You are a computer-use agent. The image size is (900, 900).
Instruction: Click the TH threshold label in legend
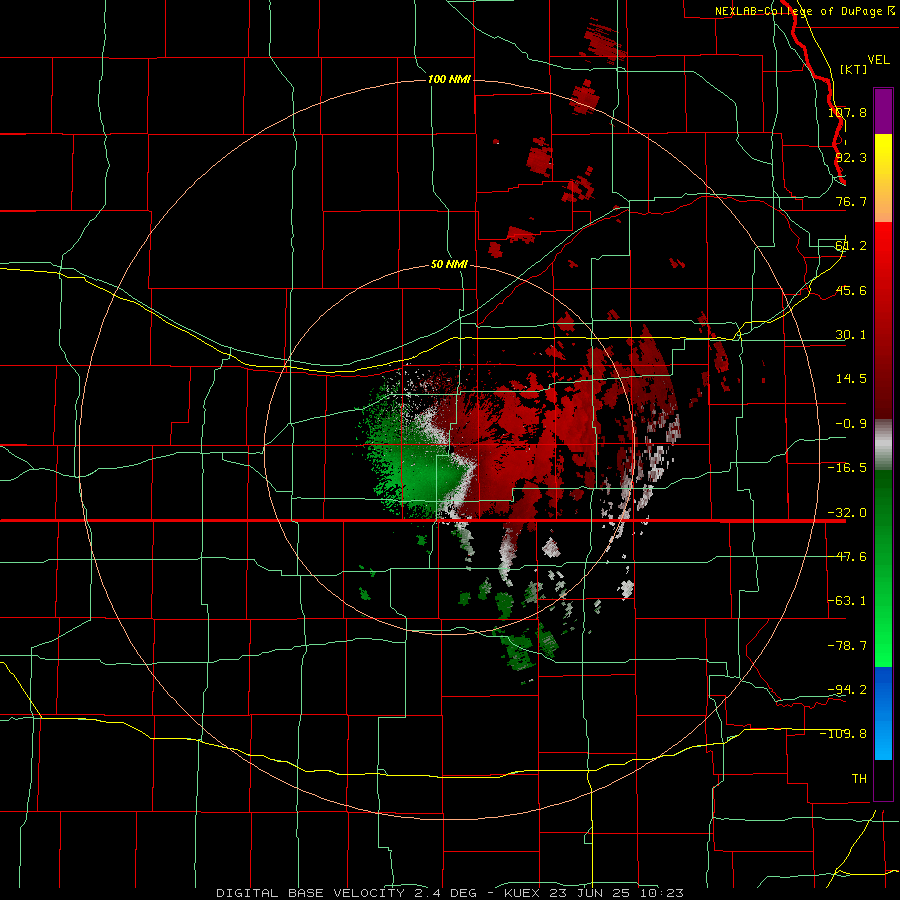(859, 779)
